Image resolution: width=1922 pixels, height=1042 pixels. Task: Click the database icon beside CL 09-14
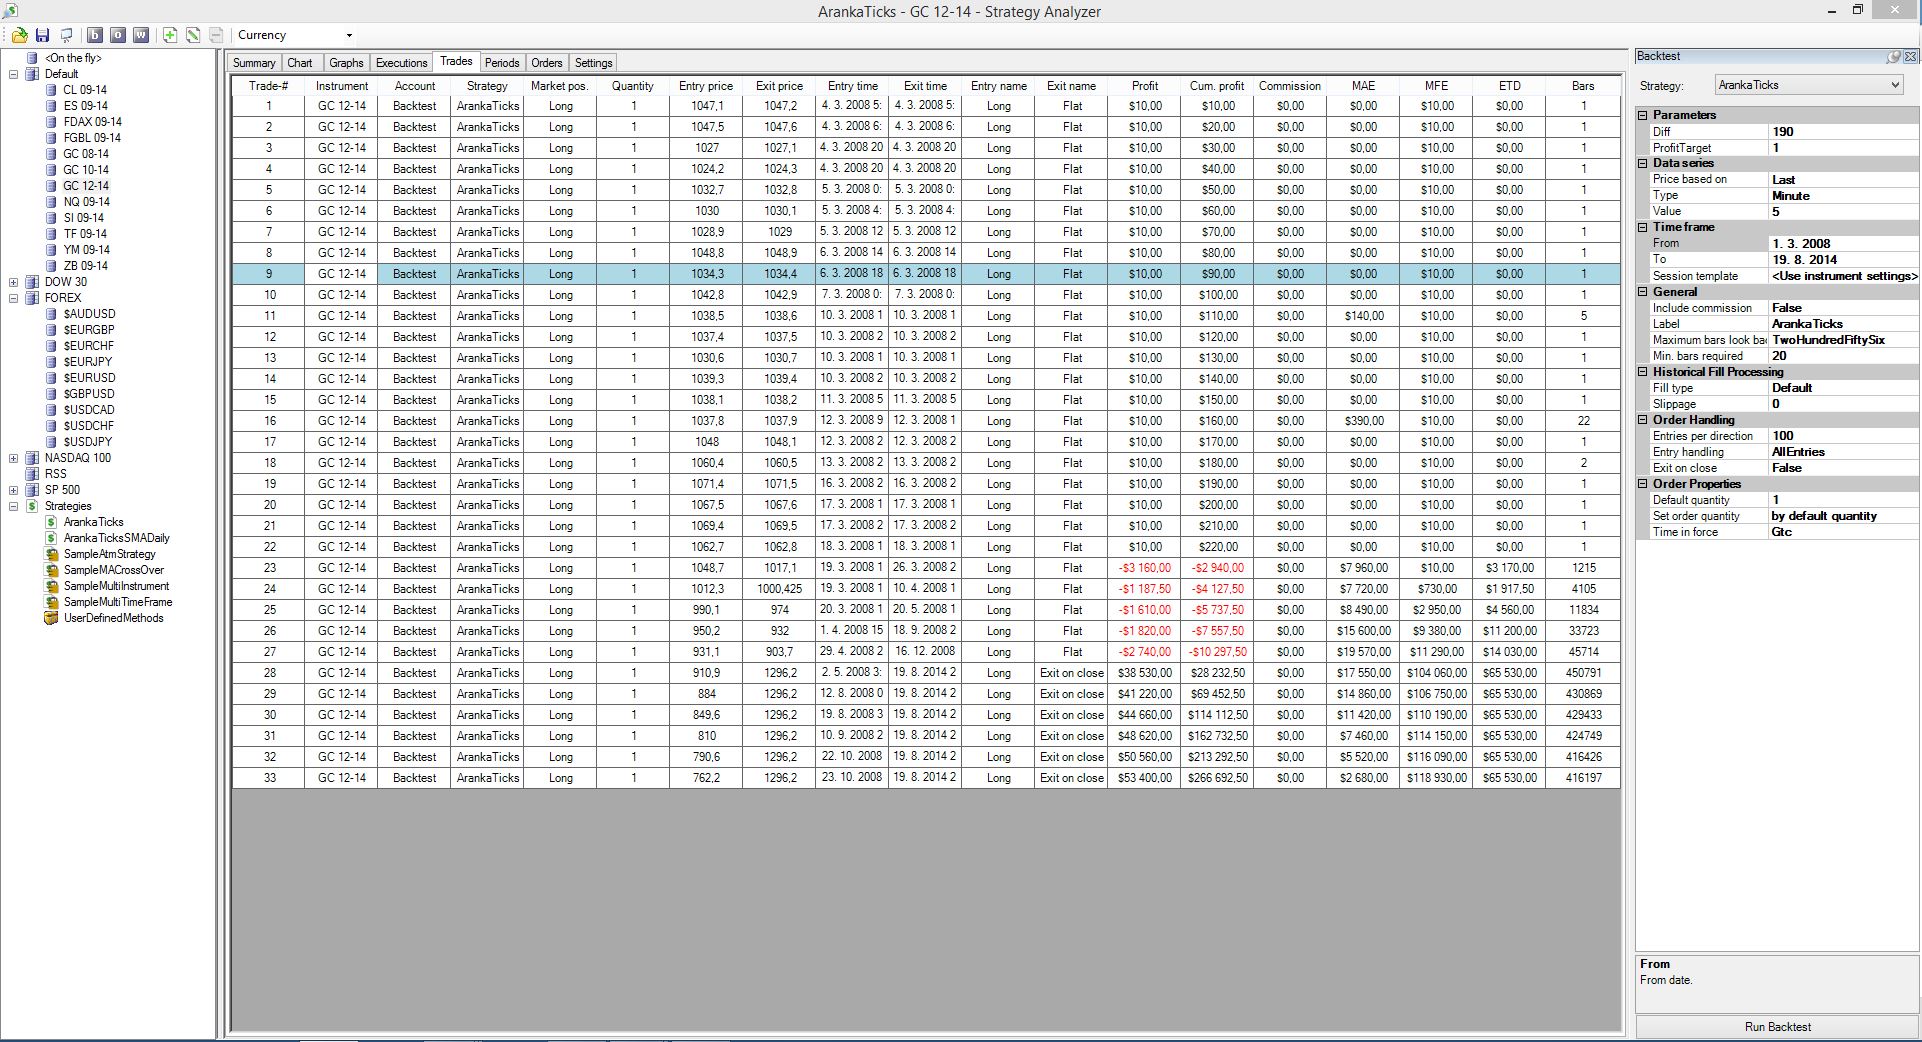pyautogui.click(x=51, y=90)
